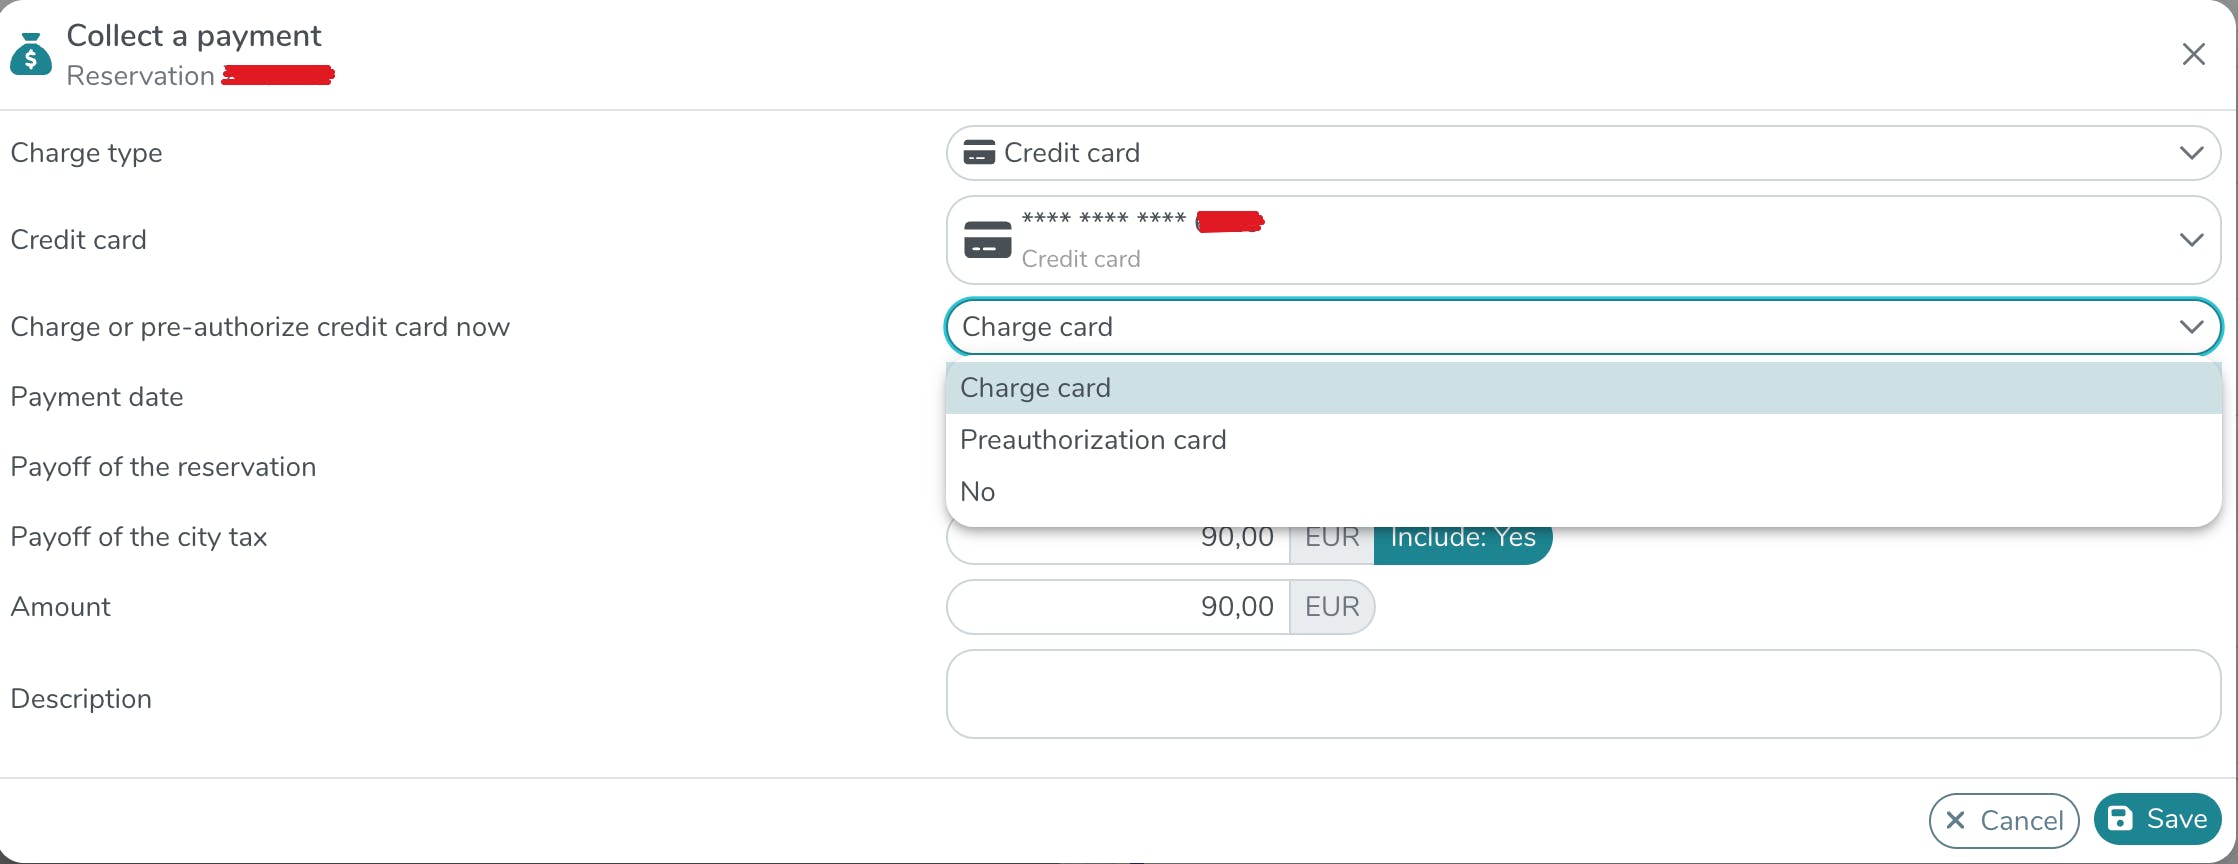The height and width of the screenshot is (864, 2238).
Task: Choose the Preauthorization card option
Action: pos(1092,440)
